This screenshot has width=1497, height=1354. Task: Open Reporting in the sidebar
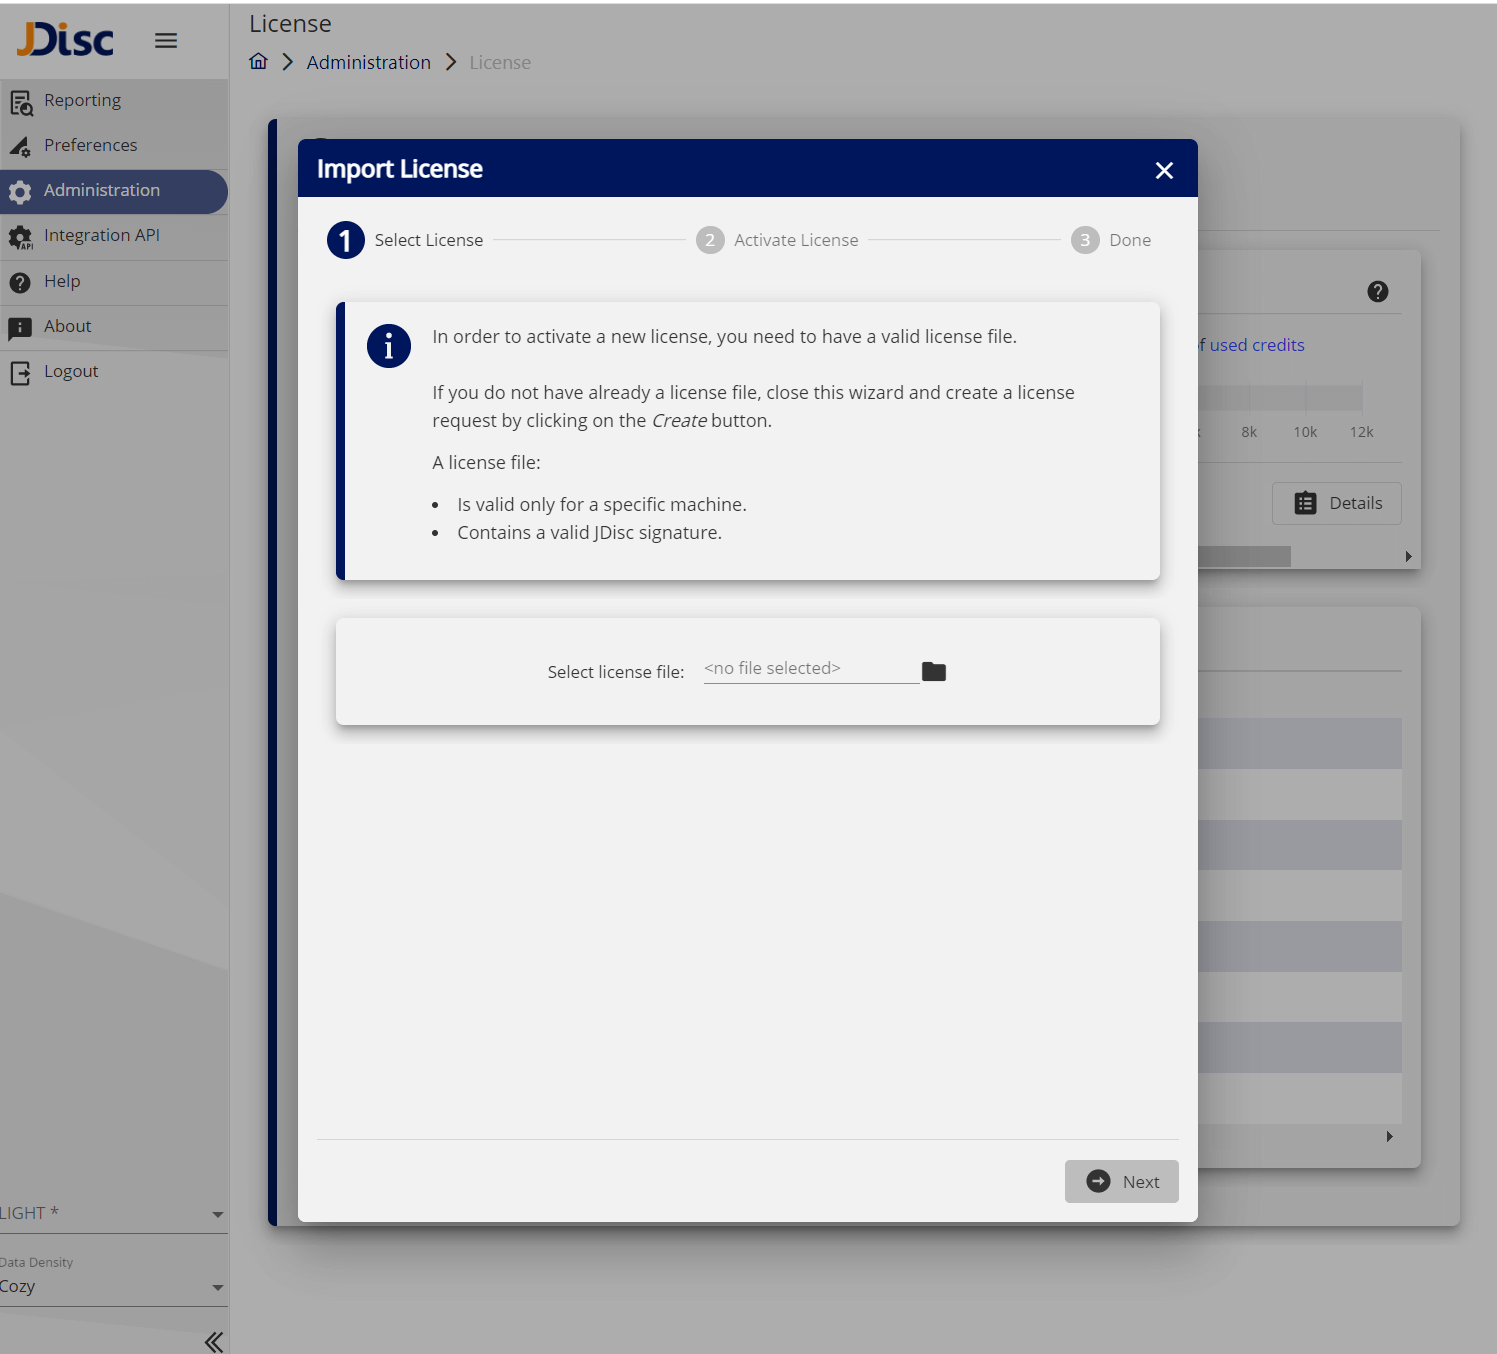82,101
